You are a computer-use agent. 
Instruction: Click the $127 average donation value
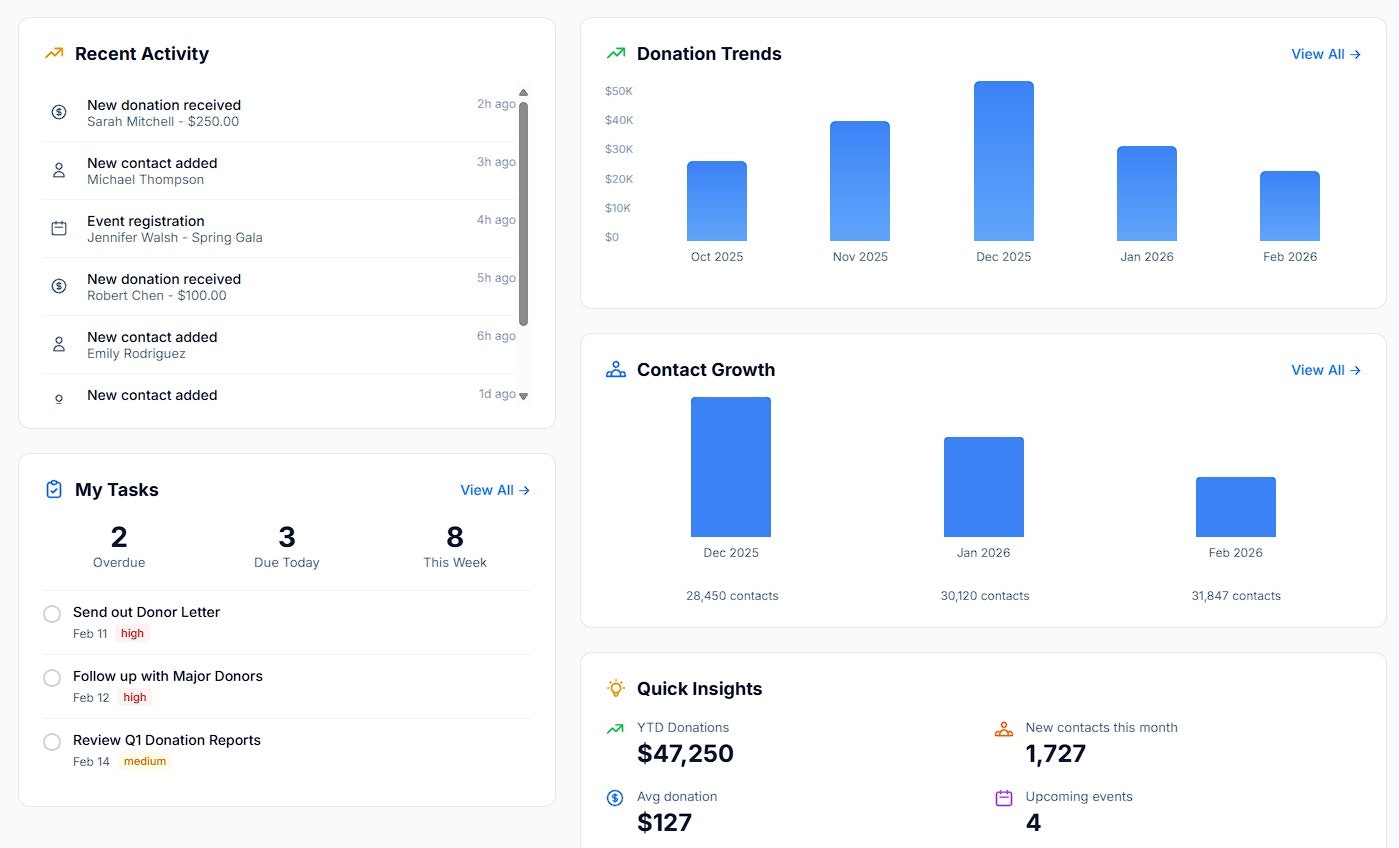coord(664,823)
